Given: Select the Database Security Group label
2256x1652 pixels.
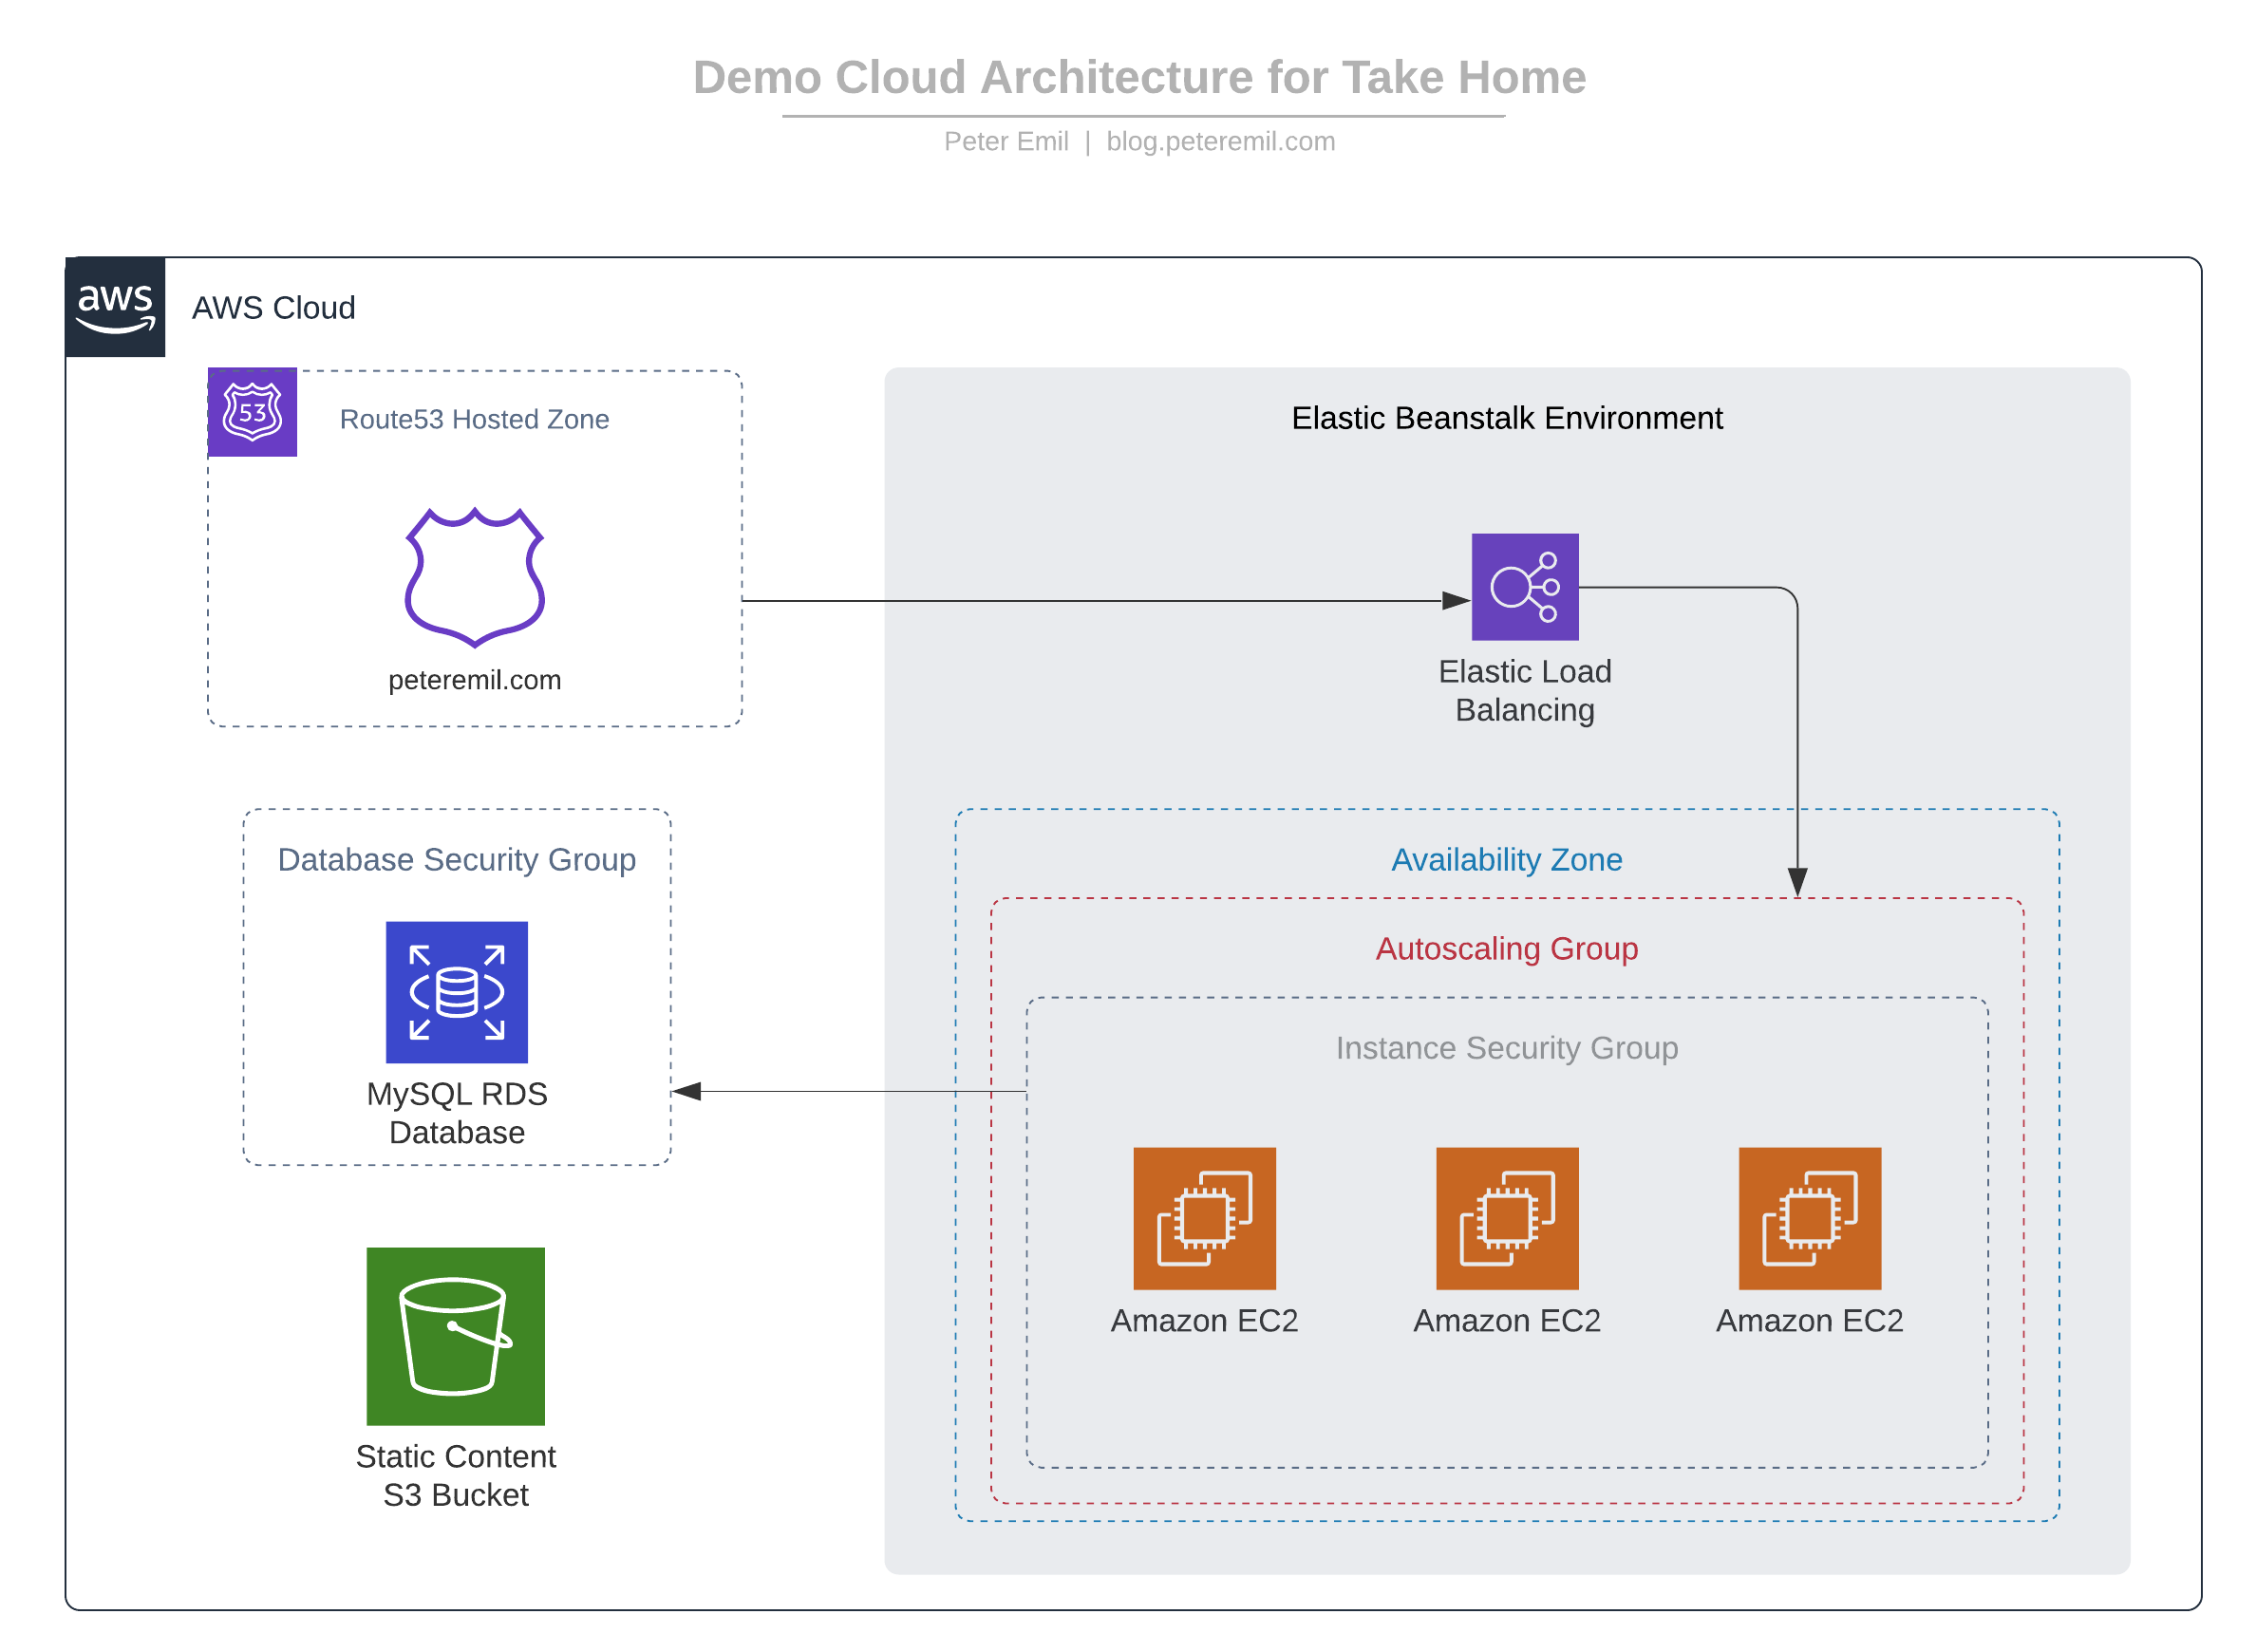Looking at the screenshot, I should pyautogui.click(x=456, y=859).
